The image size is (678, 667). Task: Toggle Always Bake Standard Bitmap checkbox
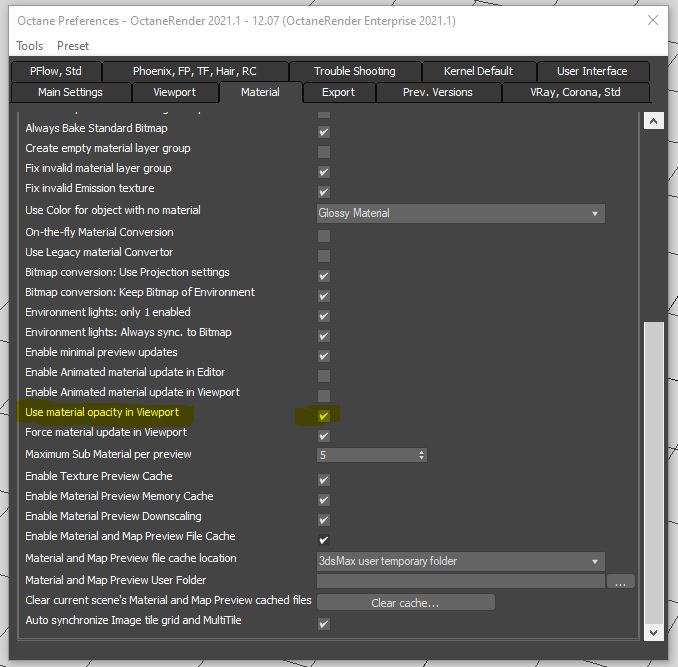click(x=324, y=132)
